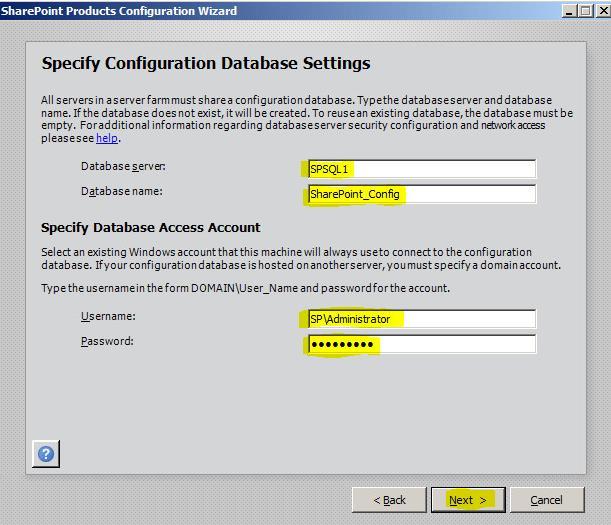Select the Database name field

422,194
